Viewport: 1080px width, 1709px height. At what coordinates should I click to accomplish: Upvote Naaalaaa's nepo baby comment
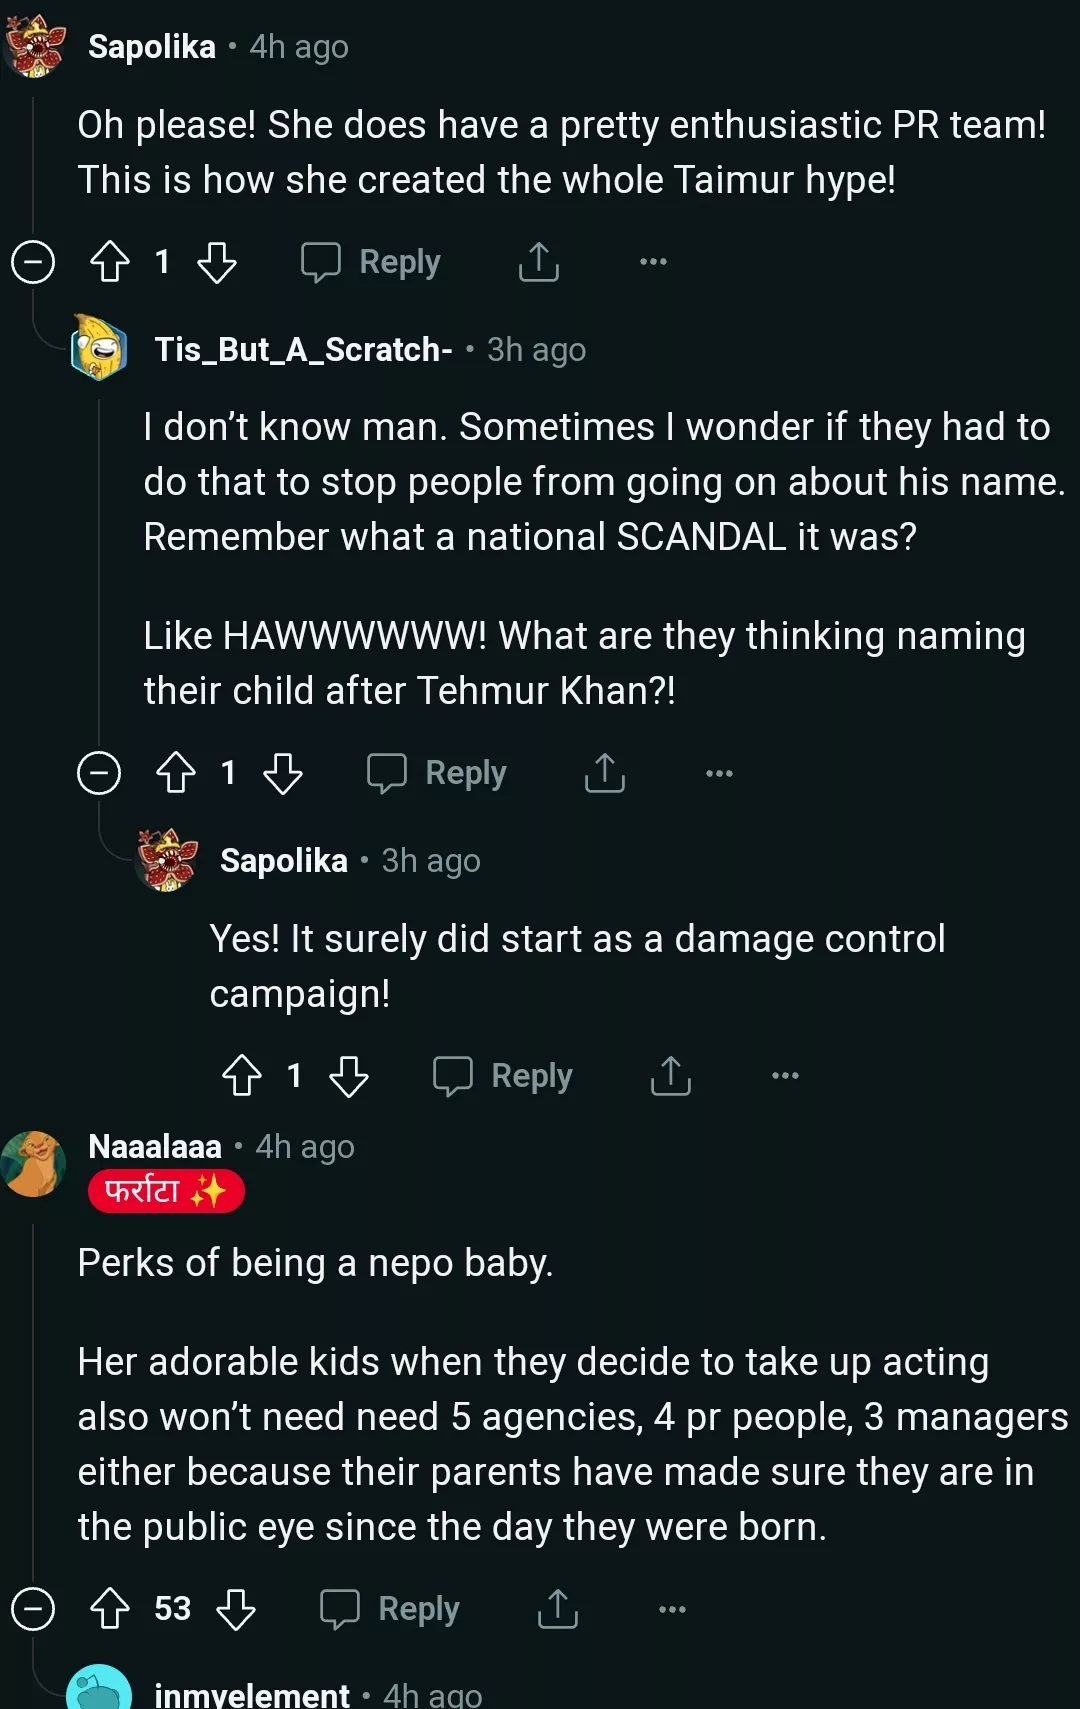[x=110, y=1609]
